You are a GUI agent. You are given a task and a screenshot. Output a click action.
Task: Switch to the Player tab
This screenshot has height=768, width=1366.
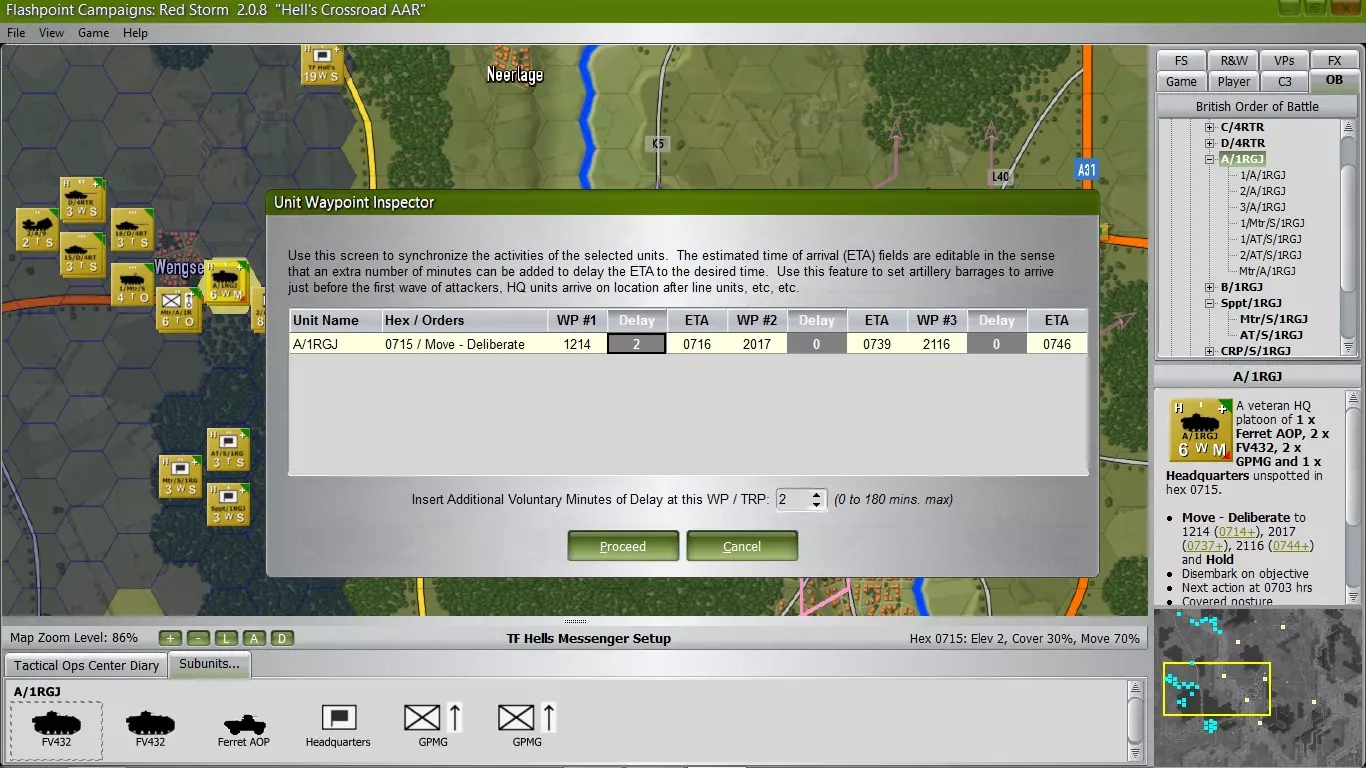coord(1234,82)
